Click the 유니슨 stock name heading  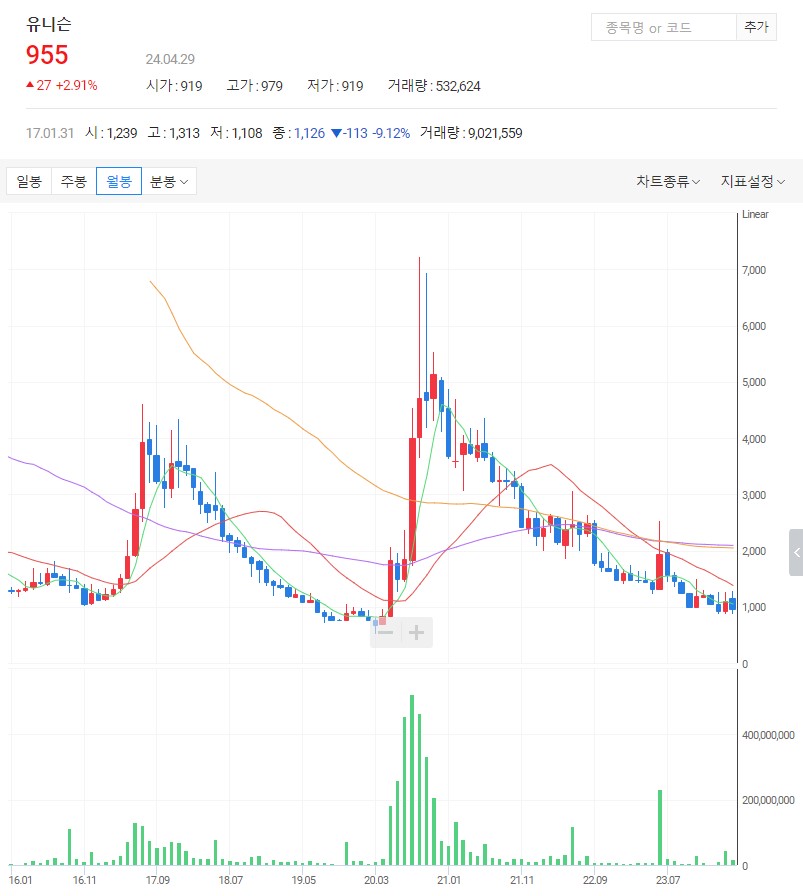point(49,25)
